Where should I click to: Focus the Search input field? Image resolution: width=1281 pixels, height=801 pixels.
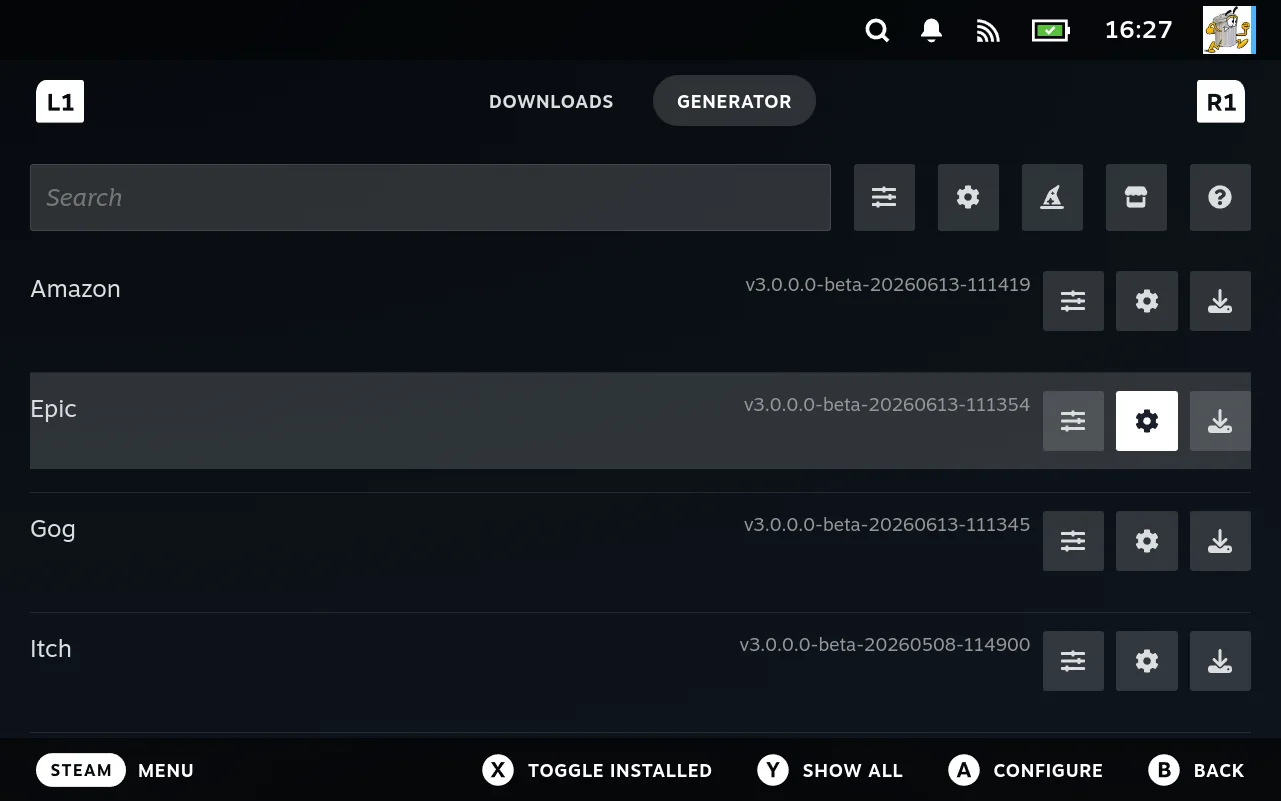coord(430,198)
